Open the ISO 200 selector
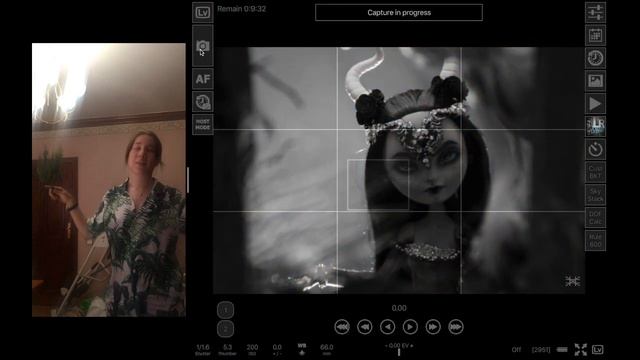The image size is (640, 360). (252, 350)
